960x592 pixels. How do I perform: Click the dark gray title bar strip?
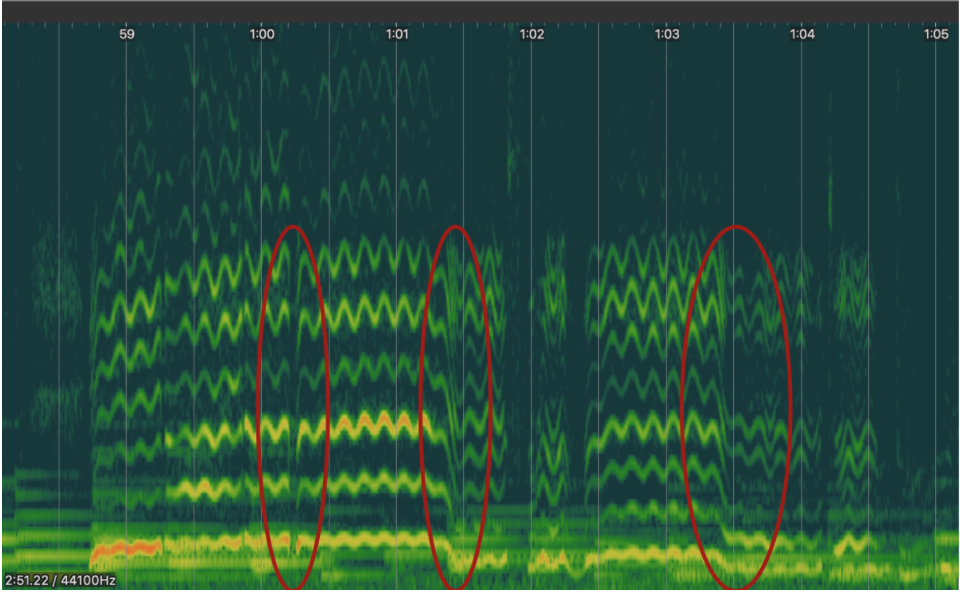coord(480,11)
